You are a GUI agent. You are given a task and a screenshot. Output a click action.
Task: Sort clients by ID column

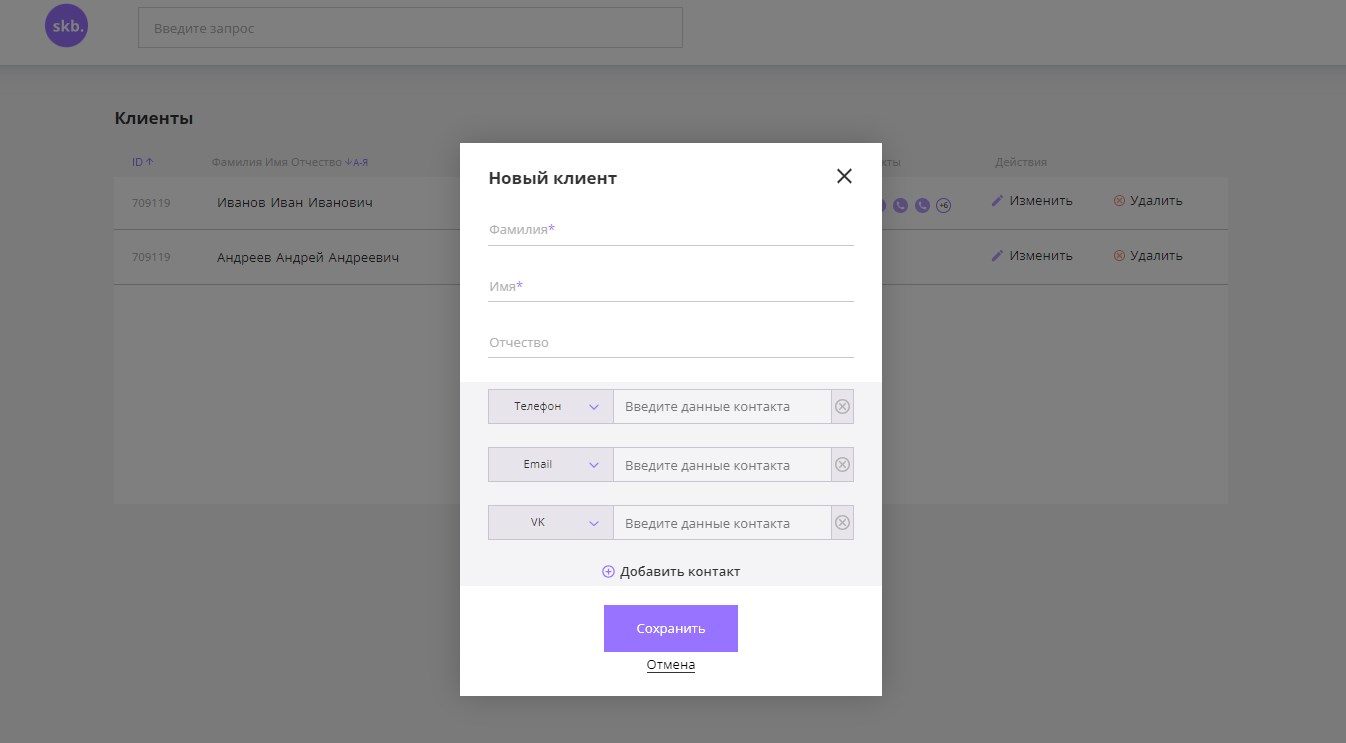click(x=142, y=162)
